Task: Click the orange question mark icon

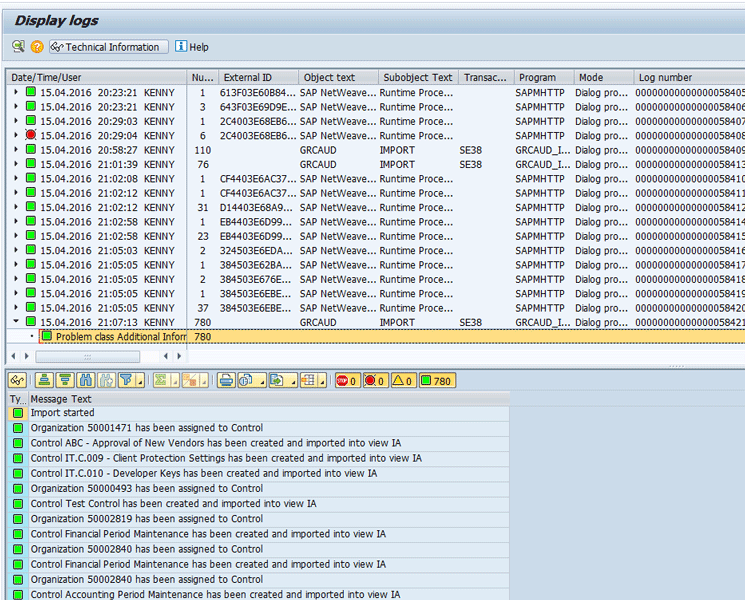Action: coord(37,47)
